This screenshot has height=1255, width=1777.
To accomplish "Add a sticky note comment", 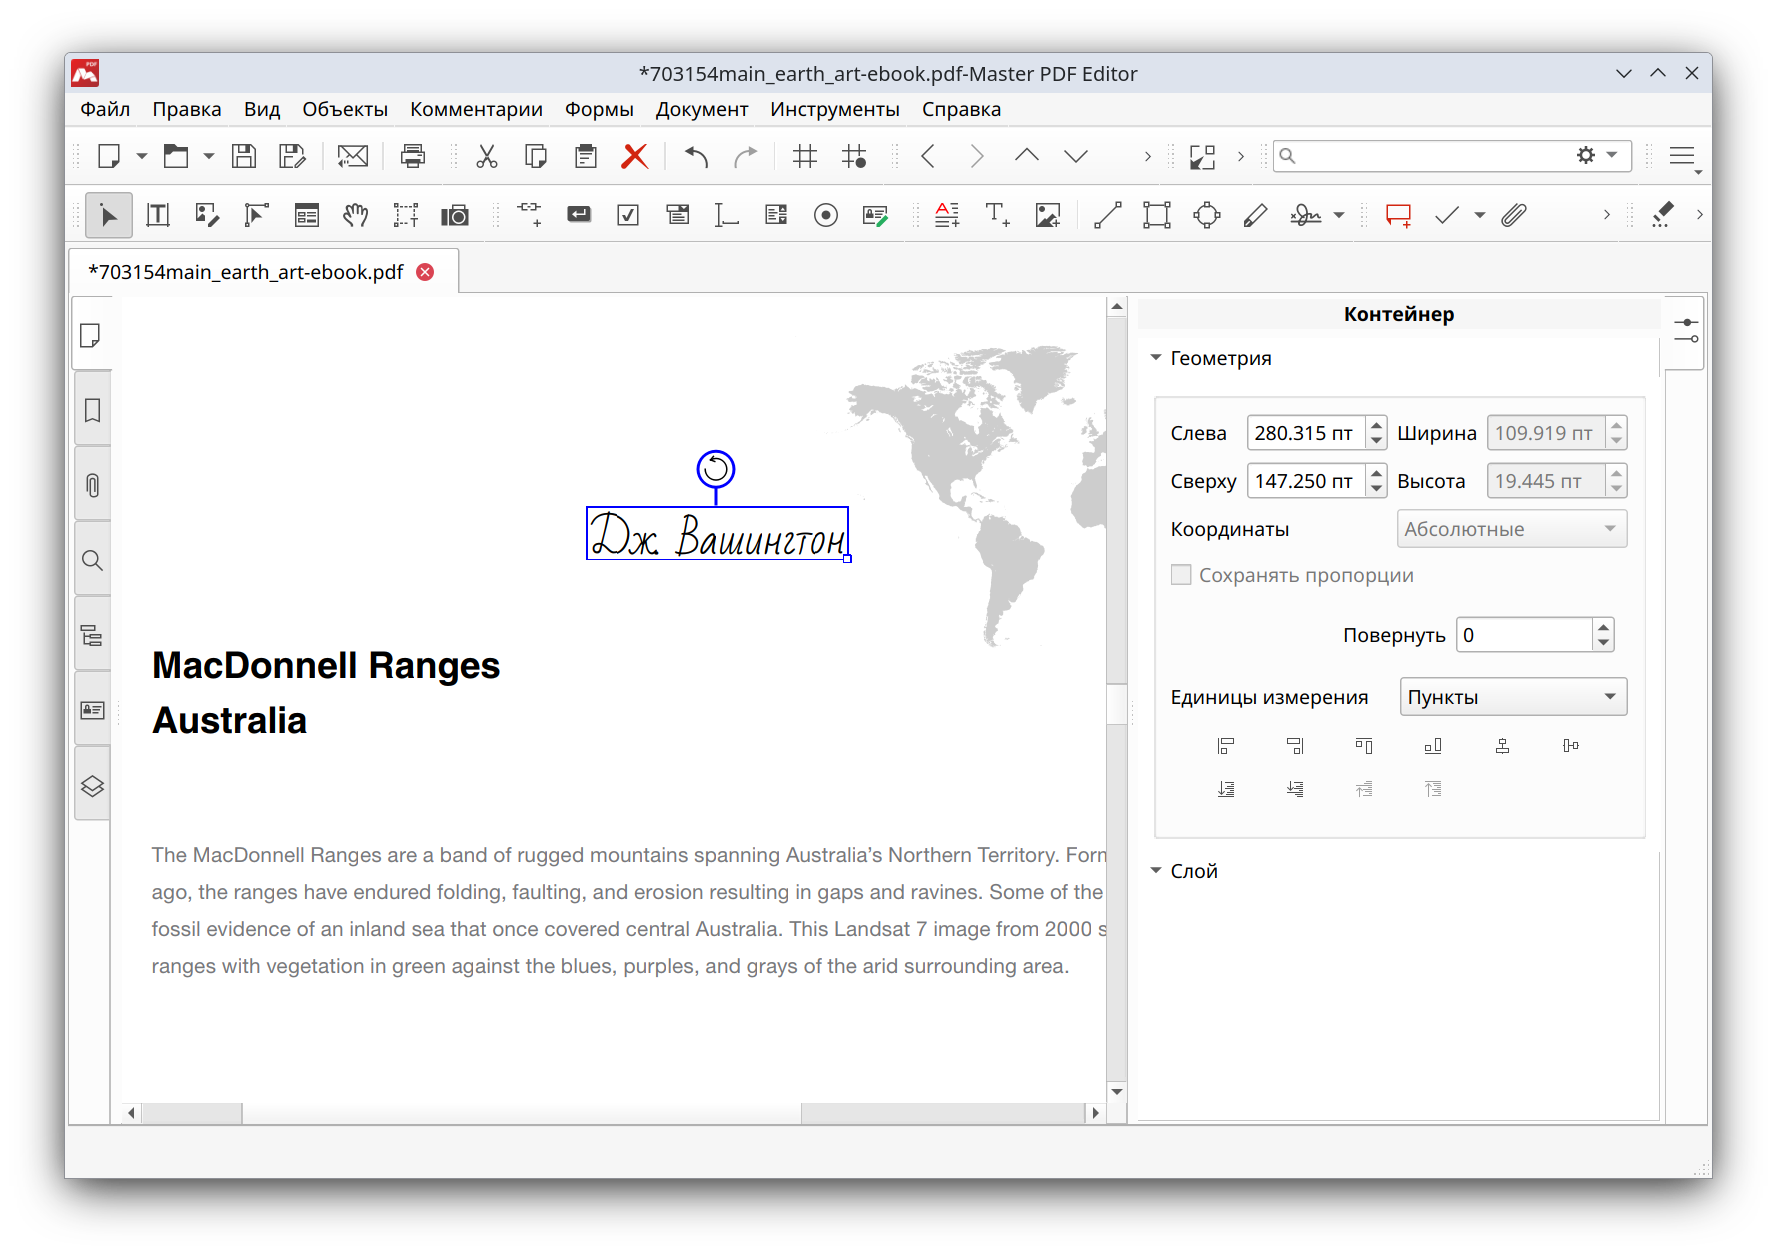I will [1399, 215].
